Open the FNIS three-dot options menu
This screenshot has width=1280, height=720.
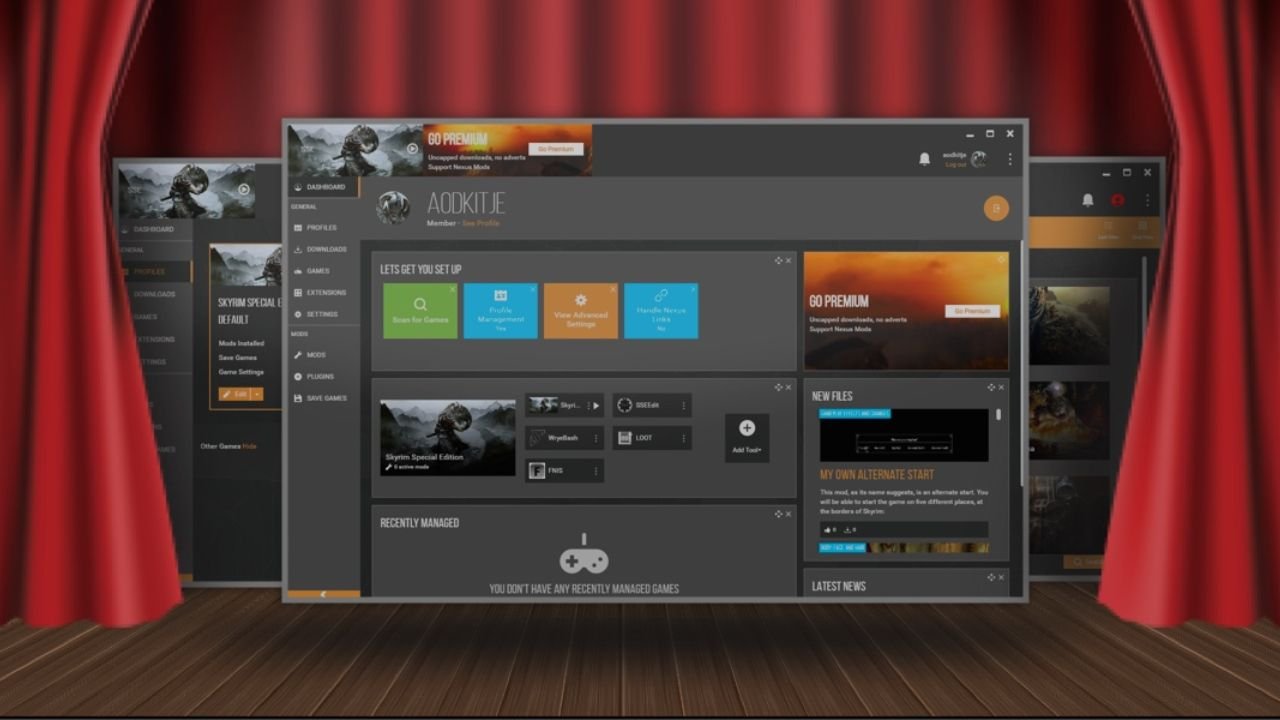(596, 471)
